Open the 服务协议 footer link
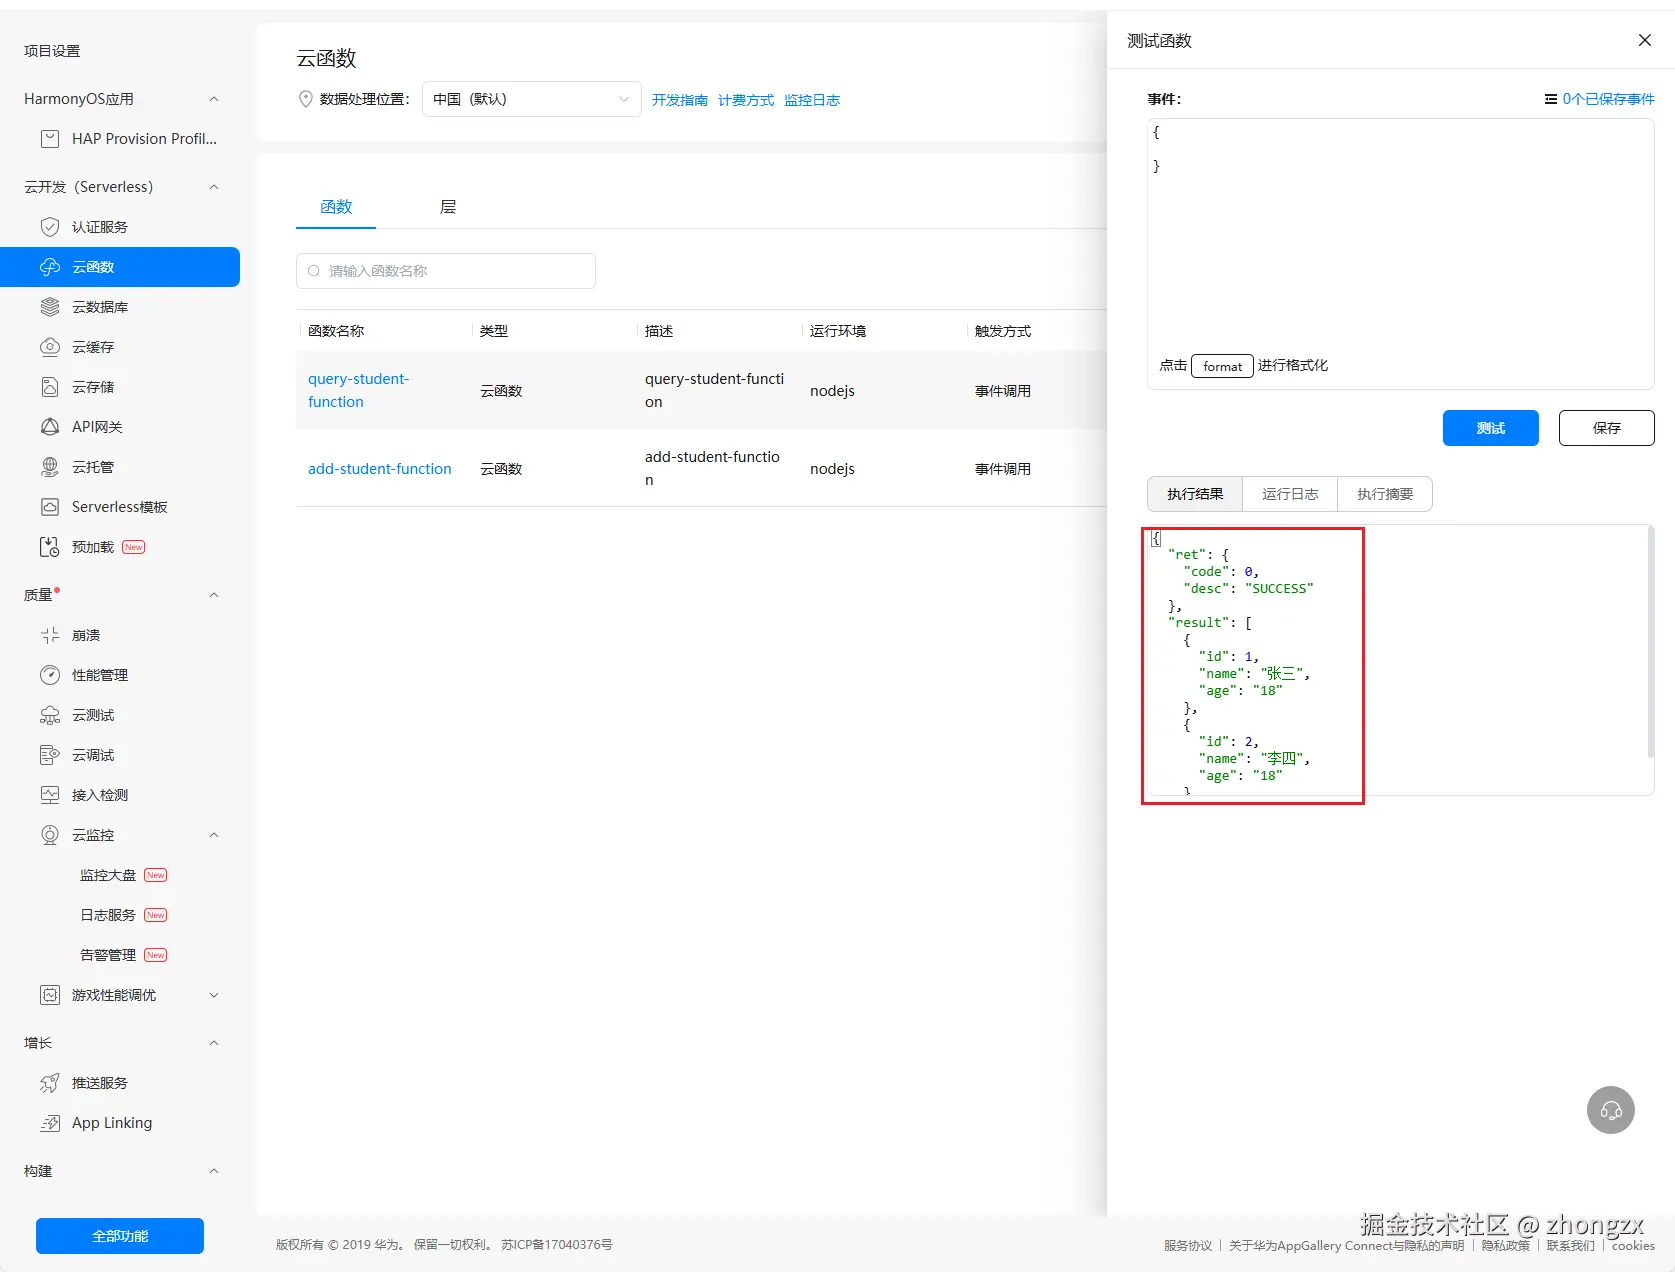This screenshot has width=1675, height=1272. (1188, 1245)
